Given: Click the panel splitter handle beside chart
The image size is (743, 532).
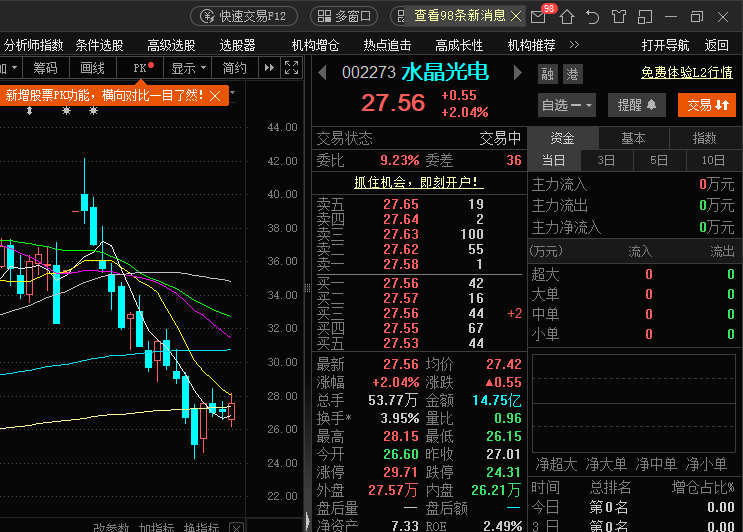Looking at the screenshot, I should [x=307, y=287].
